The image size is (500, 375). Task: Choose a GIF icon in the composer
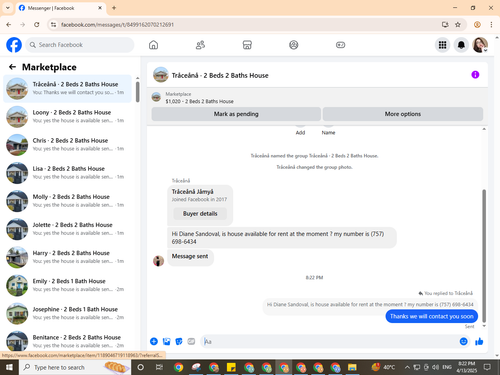[191, 341]
